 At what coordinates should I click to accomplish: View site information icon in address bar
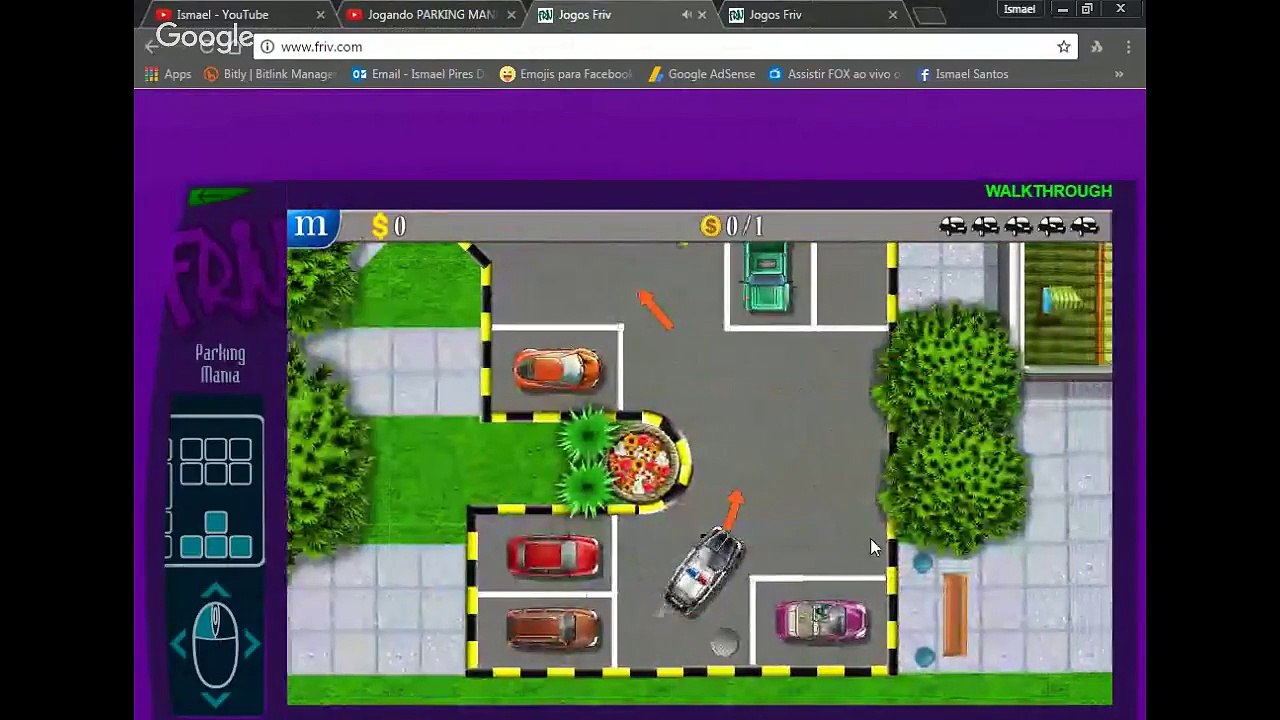267,47
